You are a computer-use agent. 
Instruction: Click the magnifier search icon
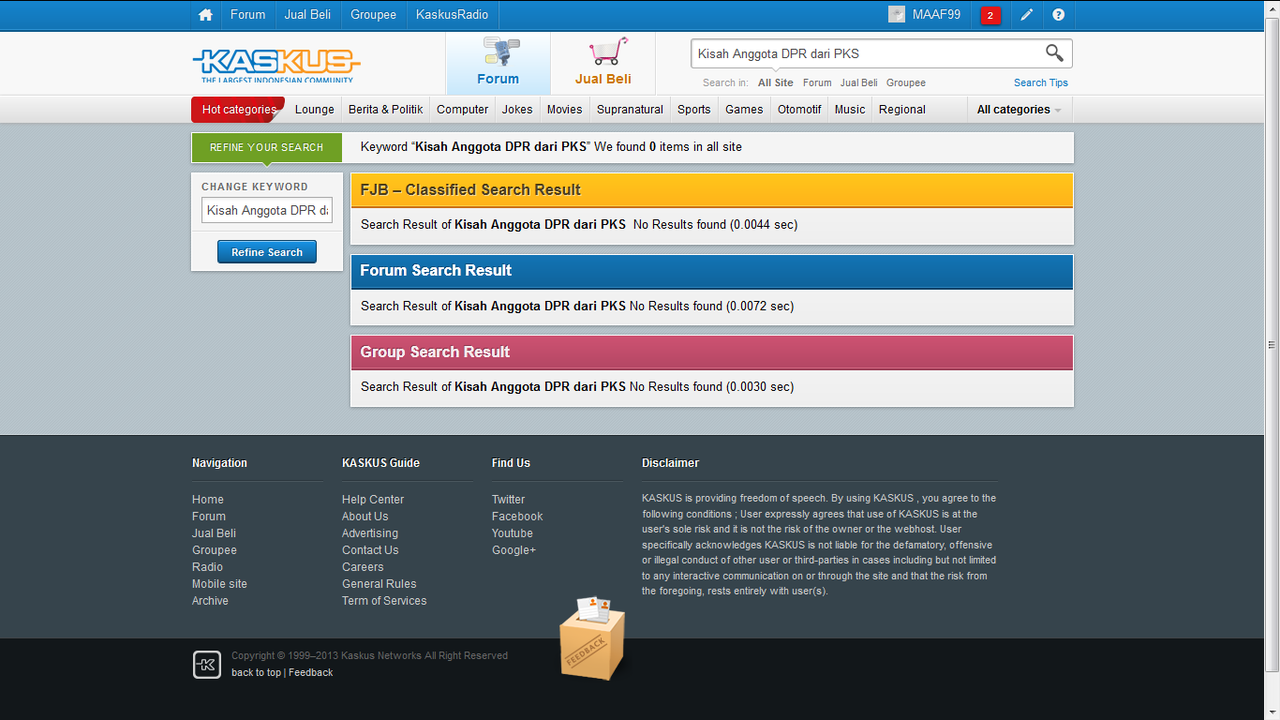point(1055,53)
